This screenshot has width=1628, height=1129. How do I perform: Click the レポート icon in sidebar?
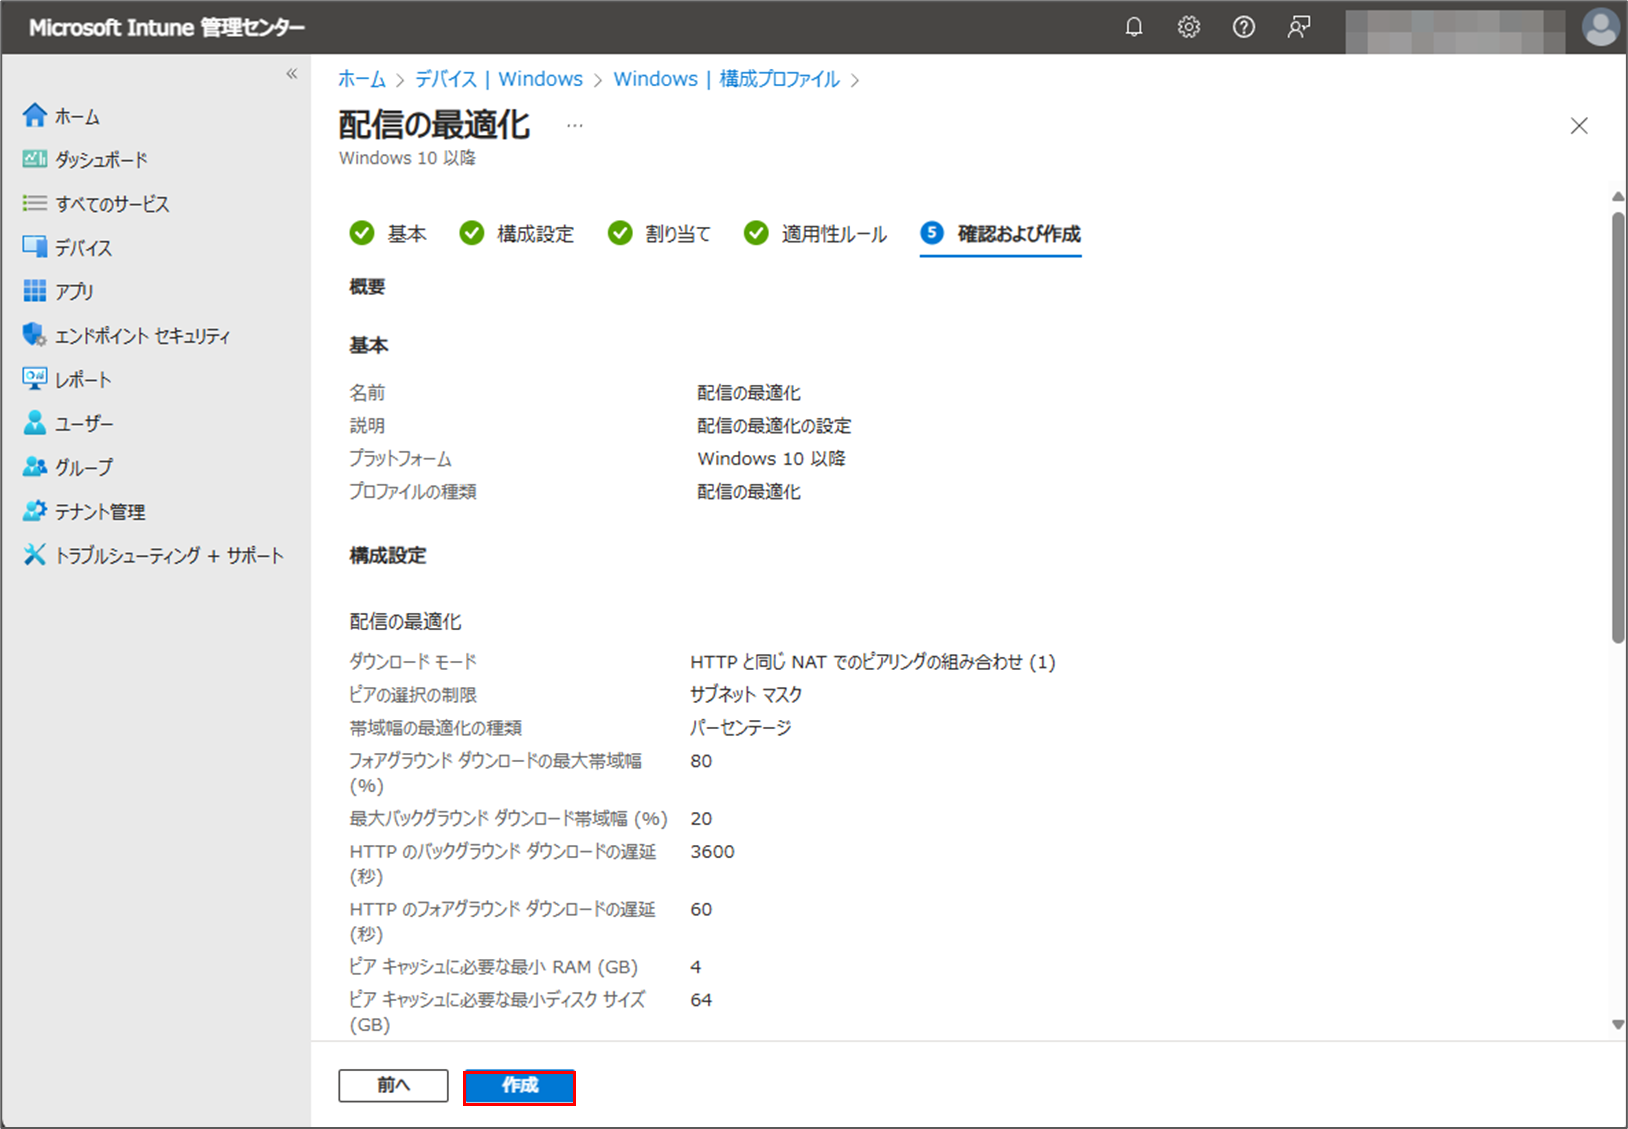click(x=35, y=378)
